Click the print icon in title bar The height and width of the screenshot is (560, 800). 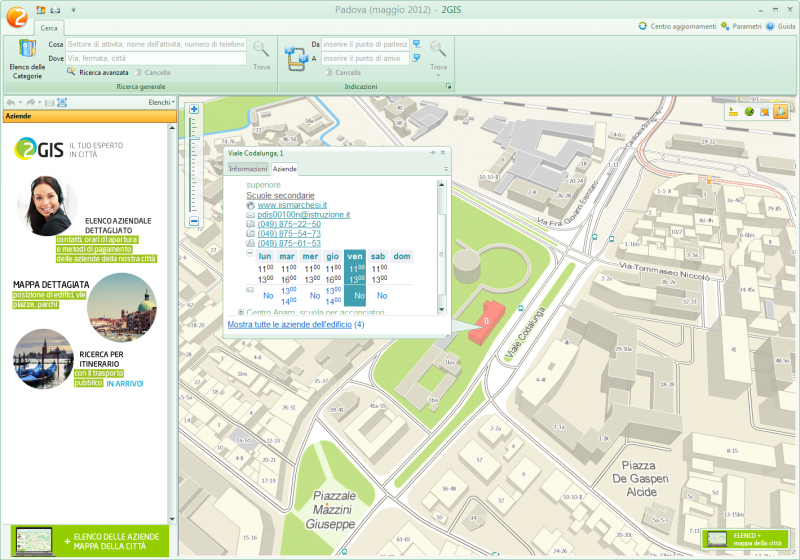click(56, 9)
